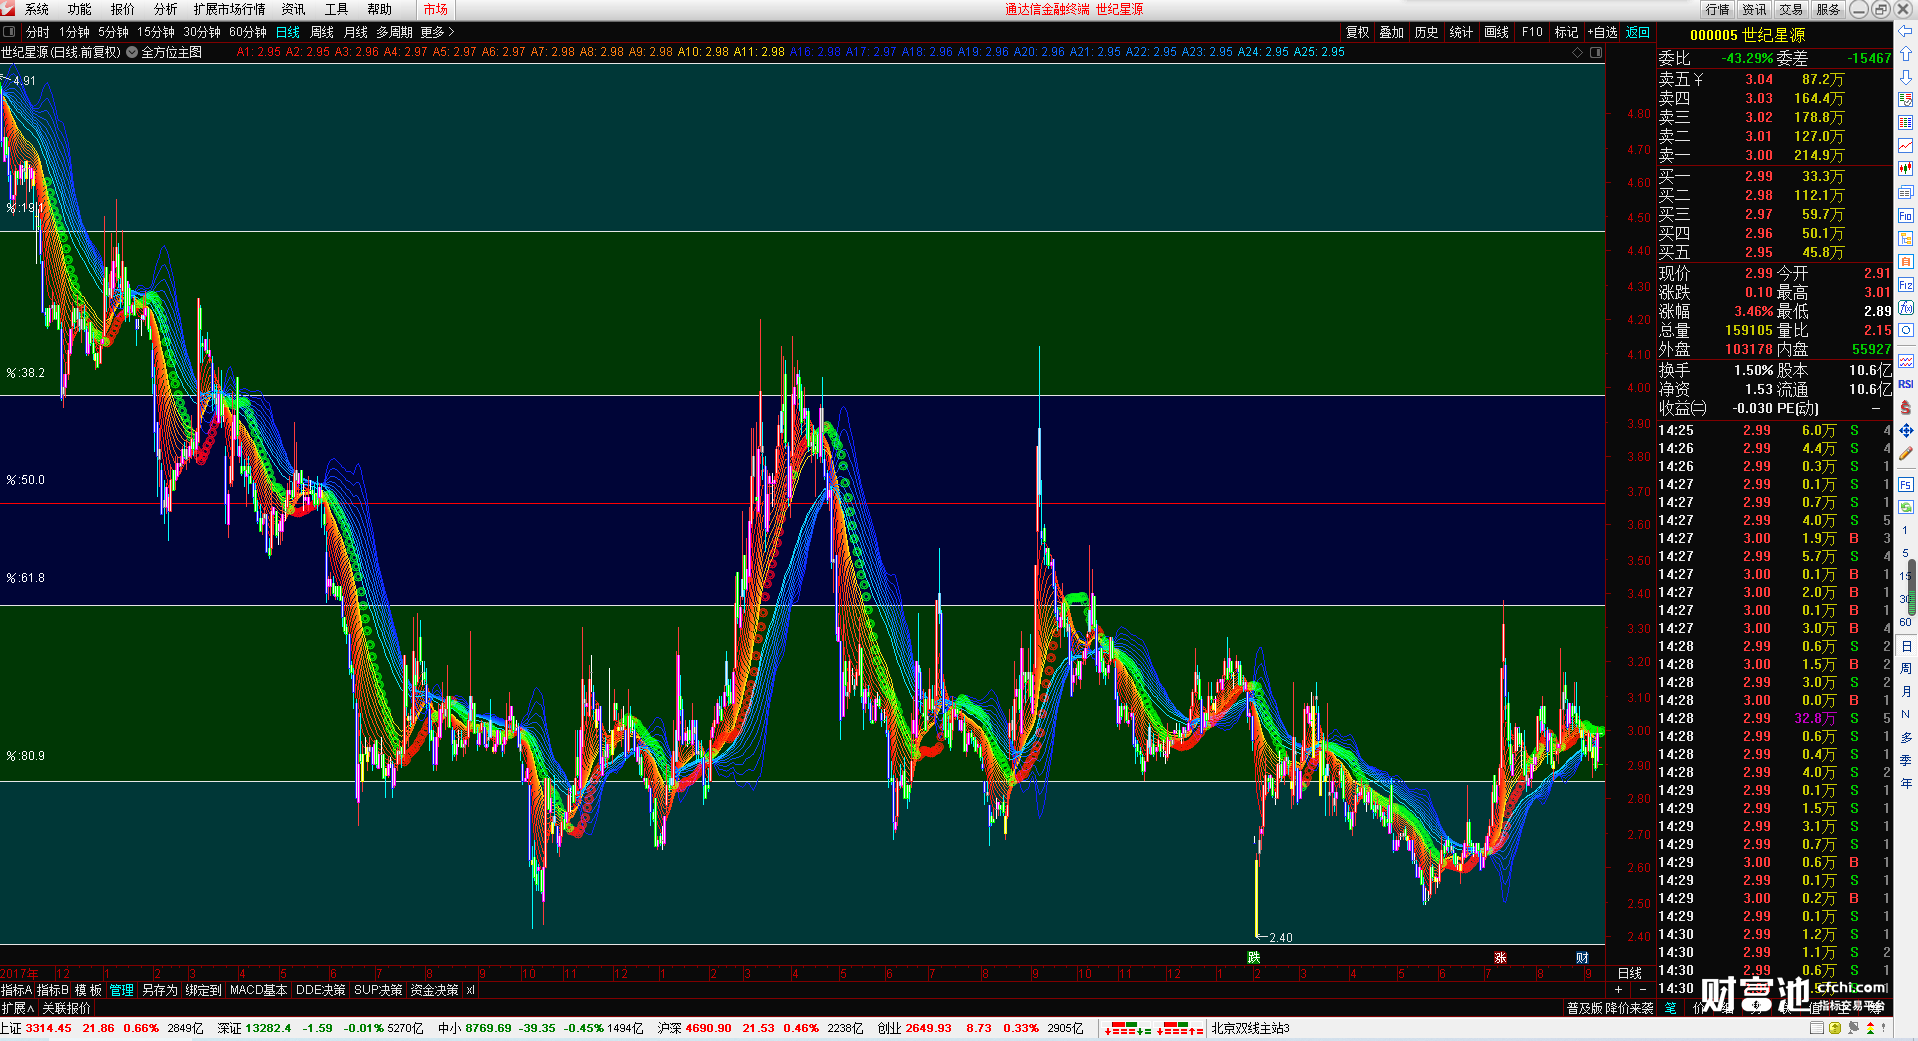Image resolution: width=1918 pixels, height=1041 pixels.
Task: Open the candlestick chart icon in right sidebar
Action: pyautogui.click(x=1905, y=169)
